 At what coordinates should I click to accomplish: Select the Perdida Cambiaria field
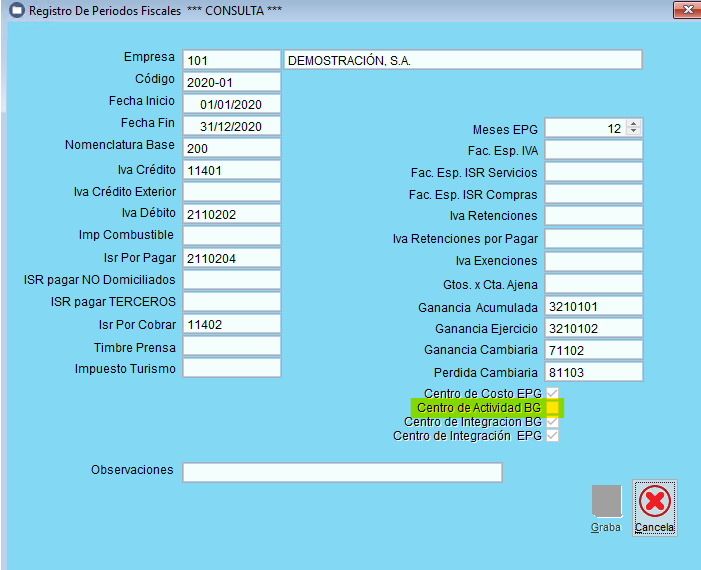click(593, 372)
